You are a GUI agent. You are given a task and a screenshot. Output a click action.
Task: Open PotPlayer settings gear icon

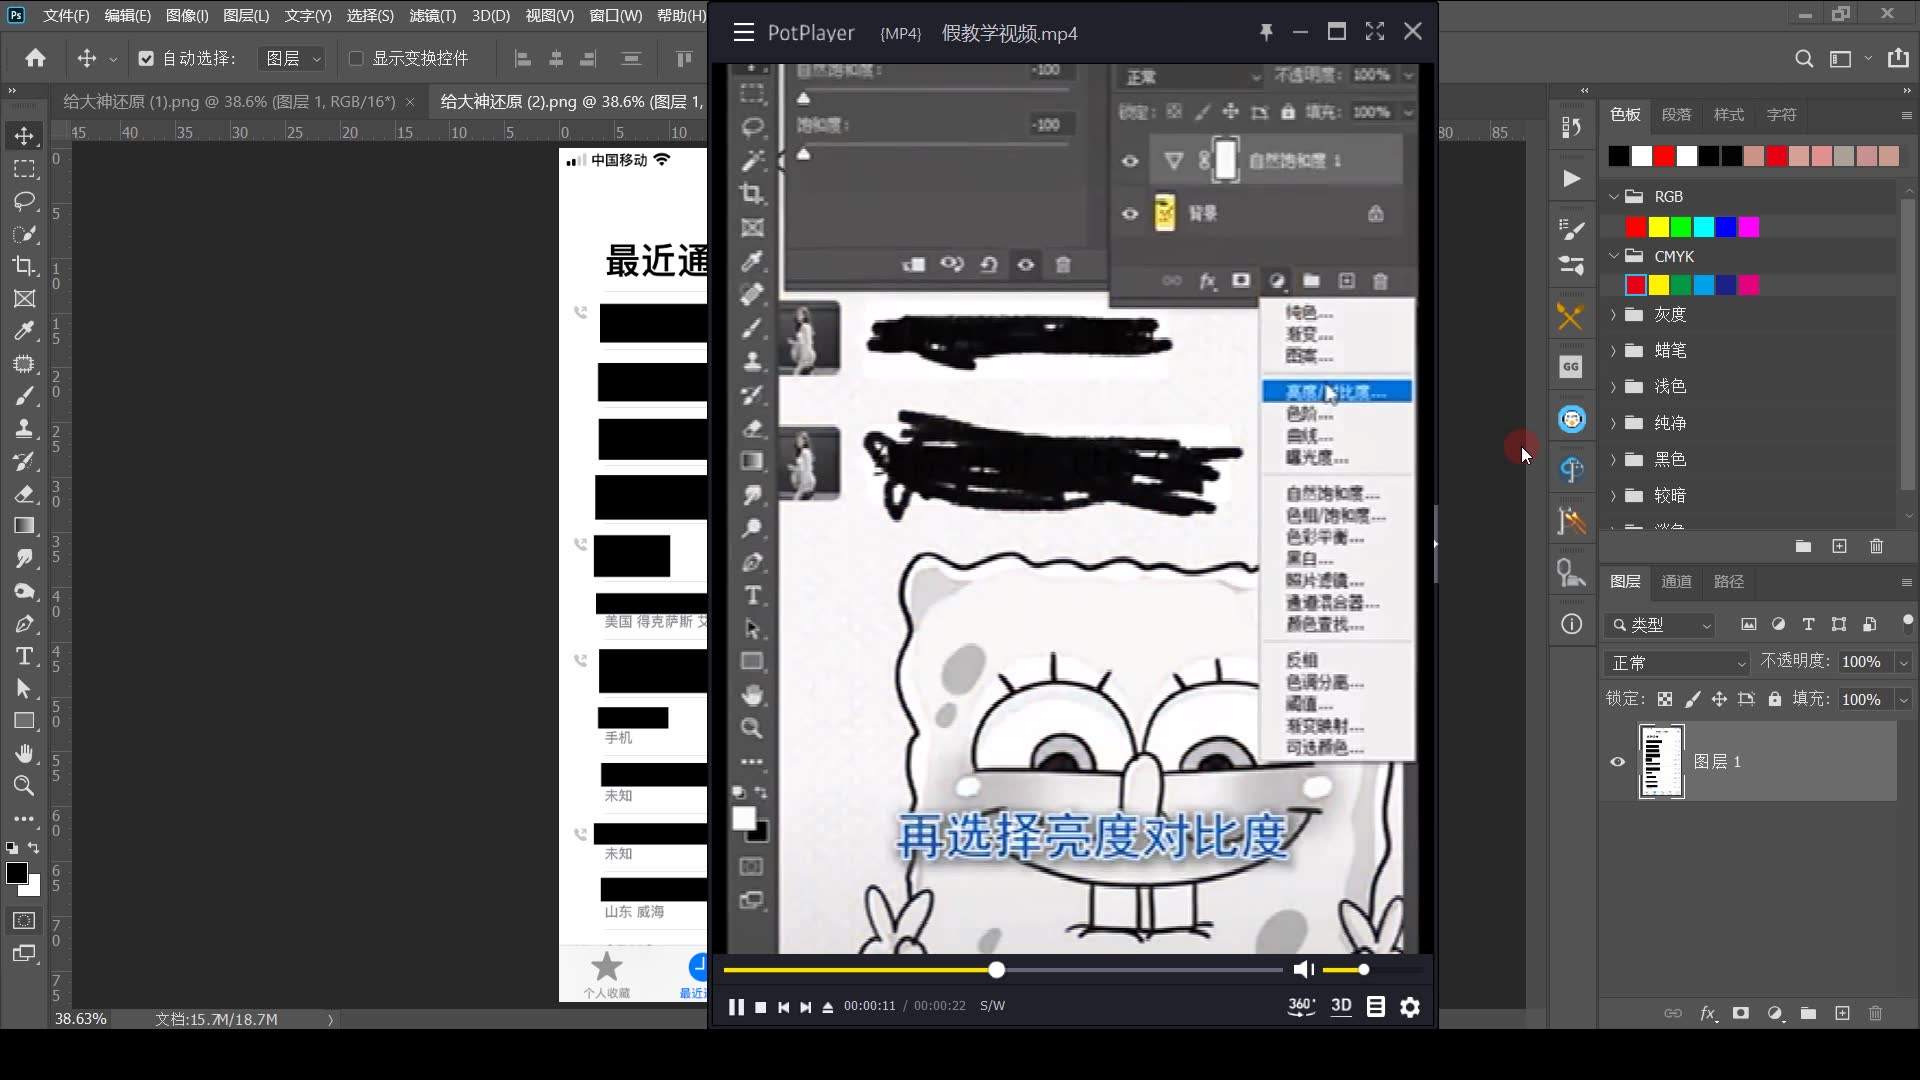click(x=1410, y=1007)
